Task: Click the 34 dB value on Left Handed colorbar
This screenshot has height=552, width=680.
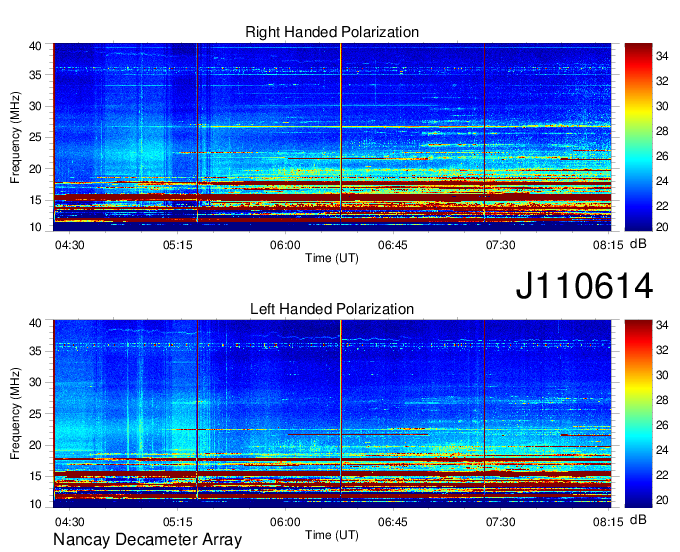Action: click(x=662, y=325)
